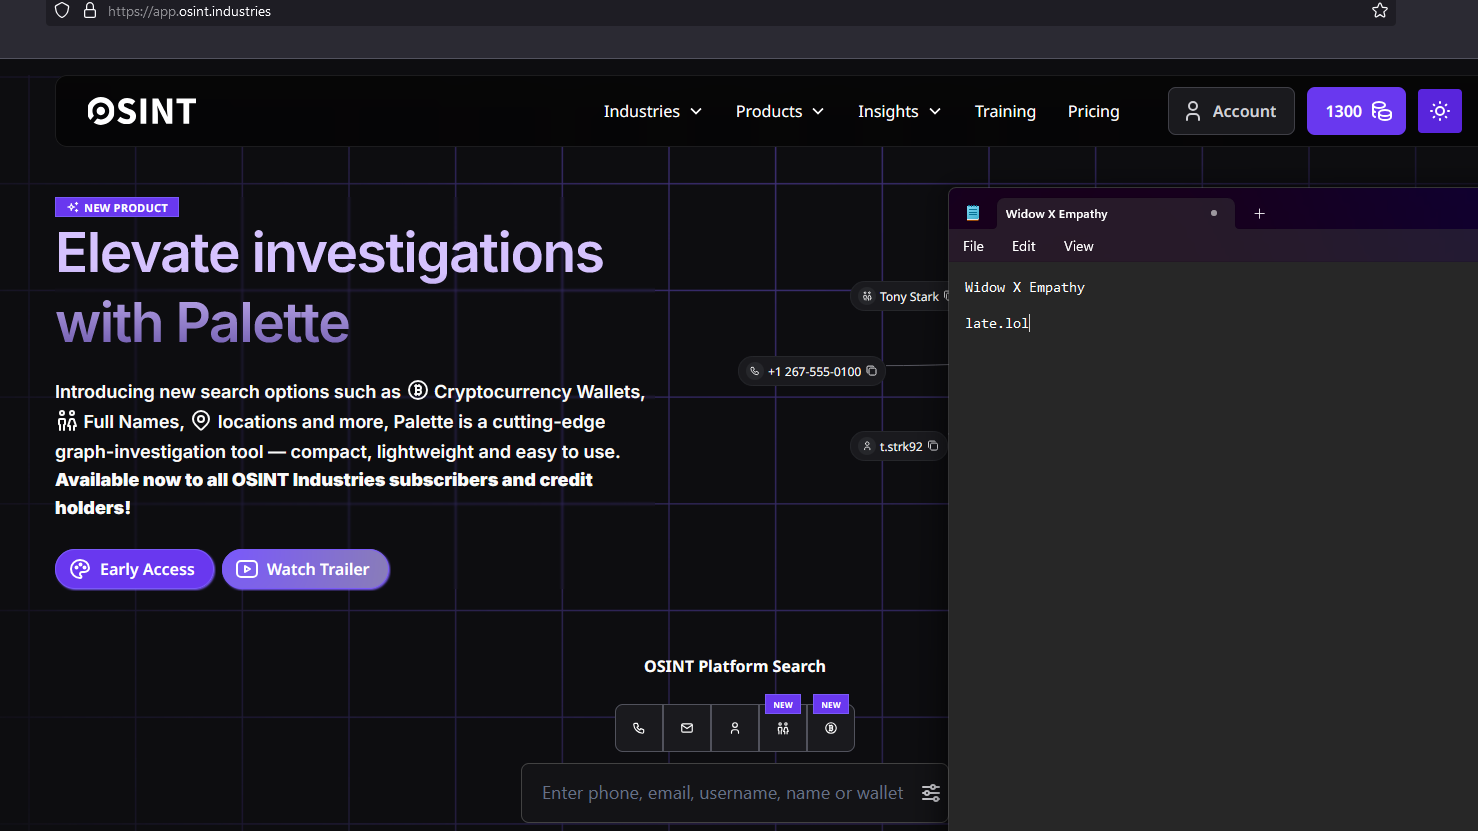This screenshot has width=1478, height=831.
Task: Focus the OSINT platform search input field
Action: click(722, 793)
